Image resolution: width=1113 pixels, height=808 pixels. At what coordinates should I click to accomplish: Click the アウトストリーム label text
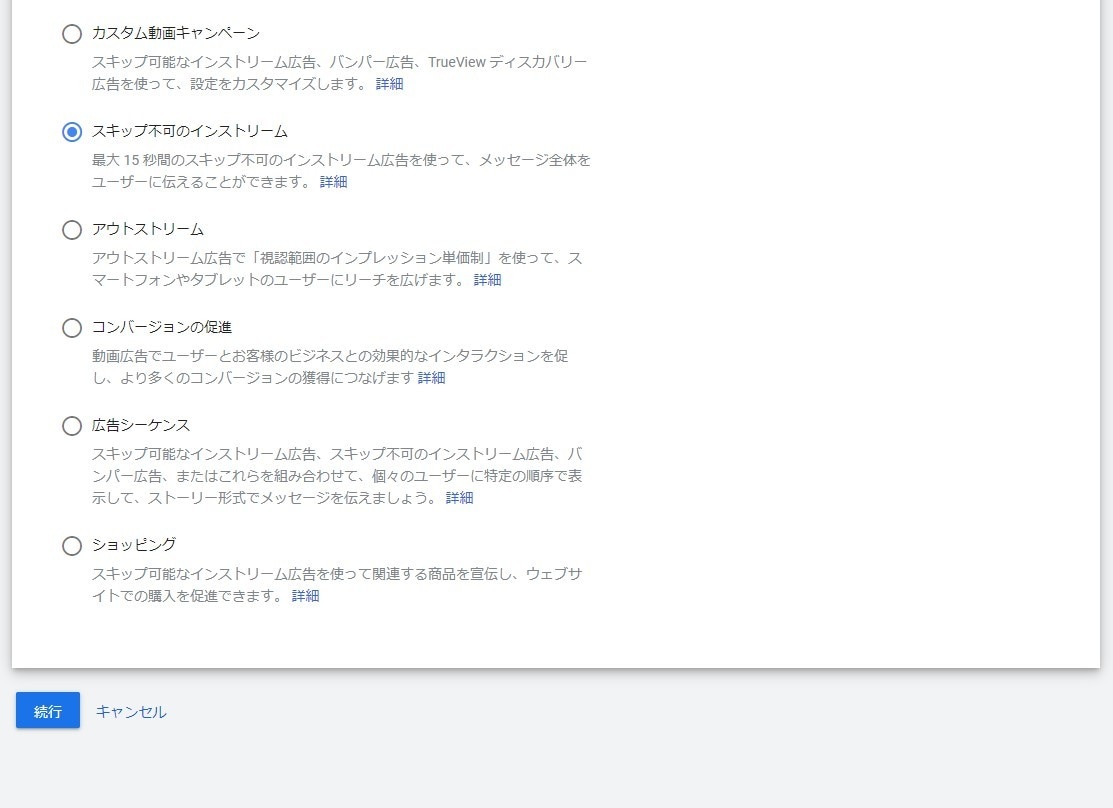click(x=148, y=229)
